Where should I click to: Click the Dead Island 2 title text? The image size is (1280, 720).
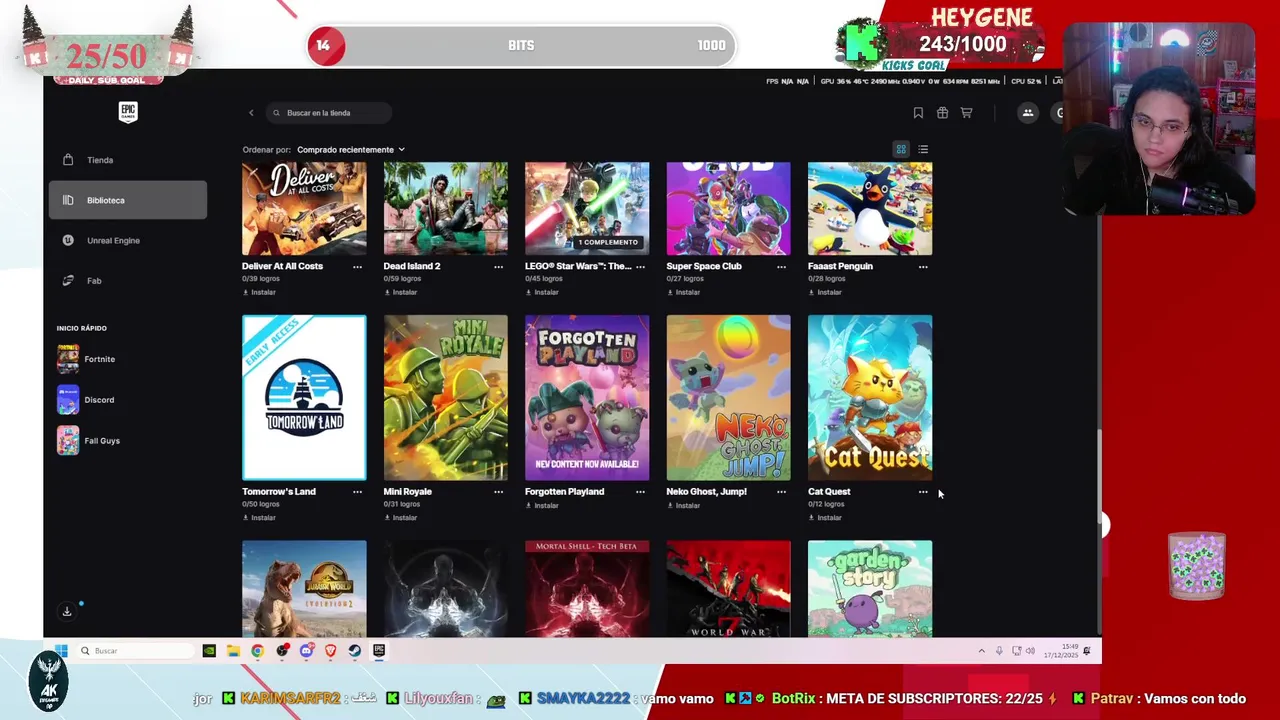tap(412, 267)
